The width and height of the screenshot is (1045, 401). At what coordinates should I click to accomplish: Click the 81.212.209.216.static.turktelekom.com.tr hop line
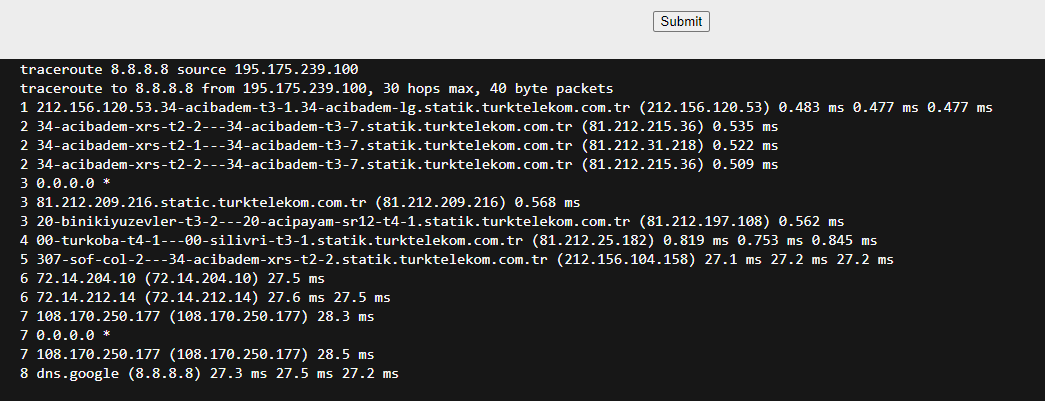[300, 202]
